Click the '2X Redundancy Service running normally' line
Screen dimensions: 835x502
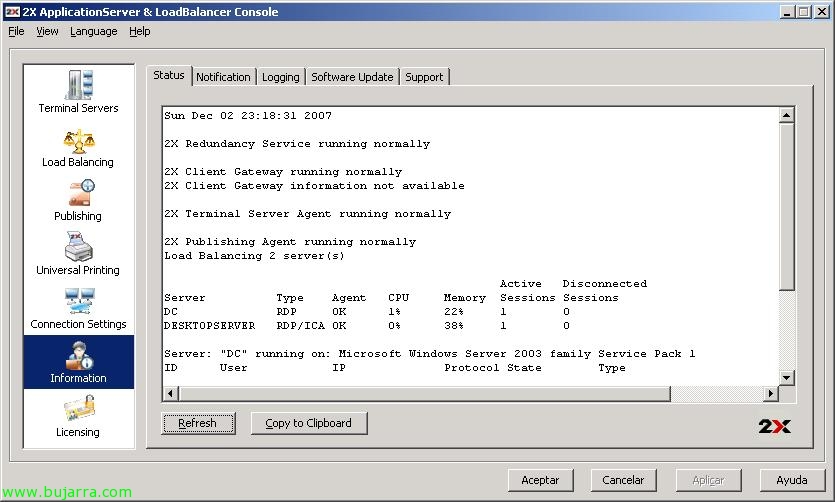[x=297, y=144]
